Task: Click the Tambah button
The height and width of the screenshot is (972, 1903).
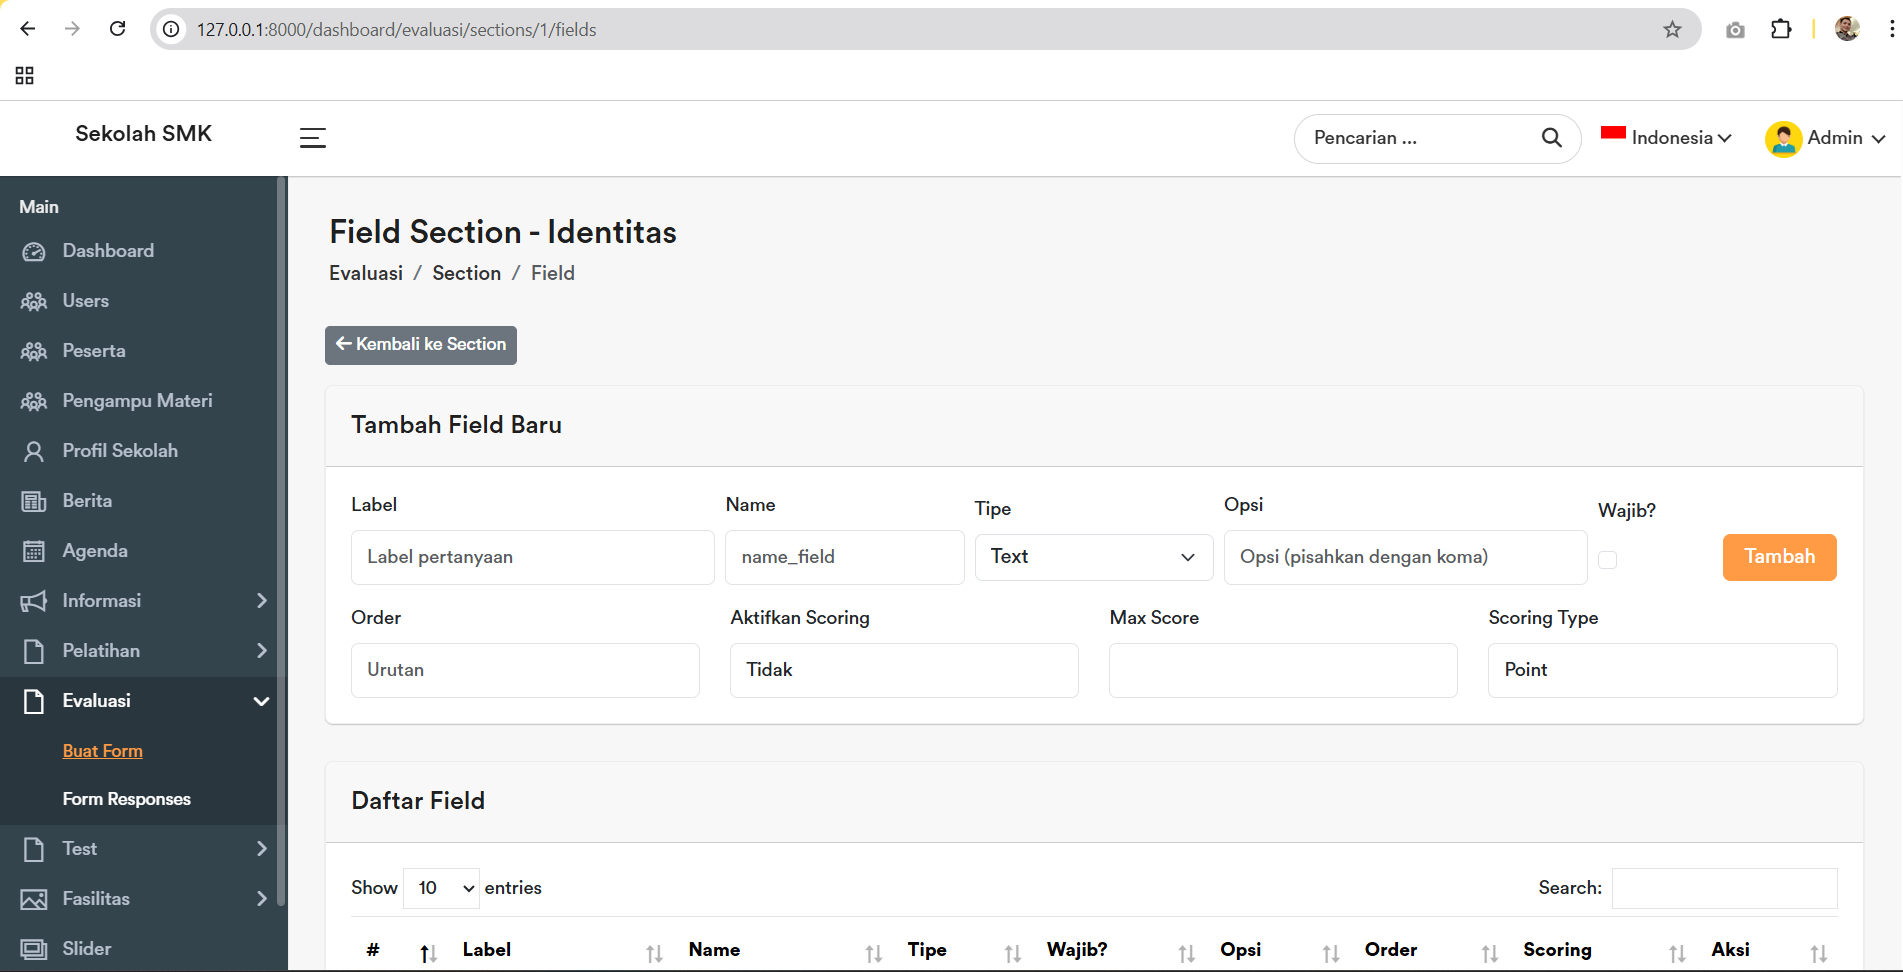Action: (1779, 557)
